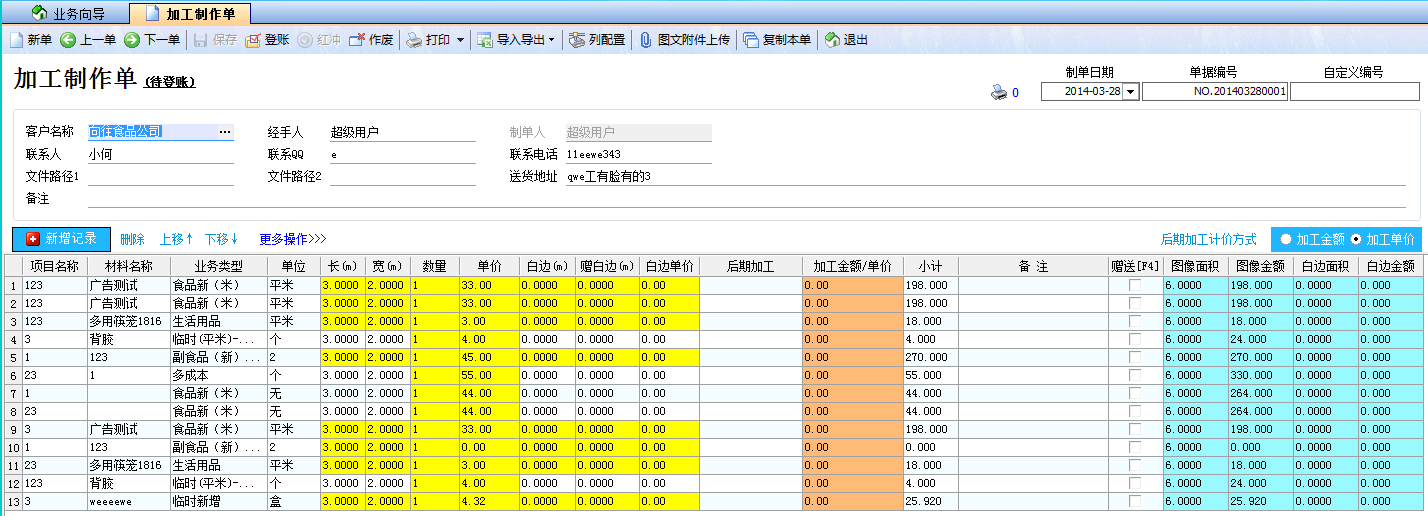Move row down with 下移
Viewport: 1428px width, 516px height.
pos(221,239)
